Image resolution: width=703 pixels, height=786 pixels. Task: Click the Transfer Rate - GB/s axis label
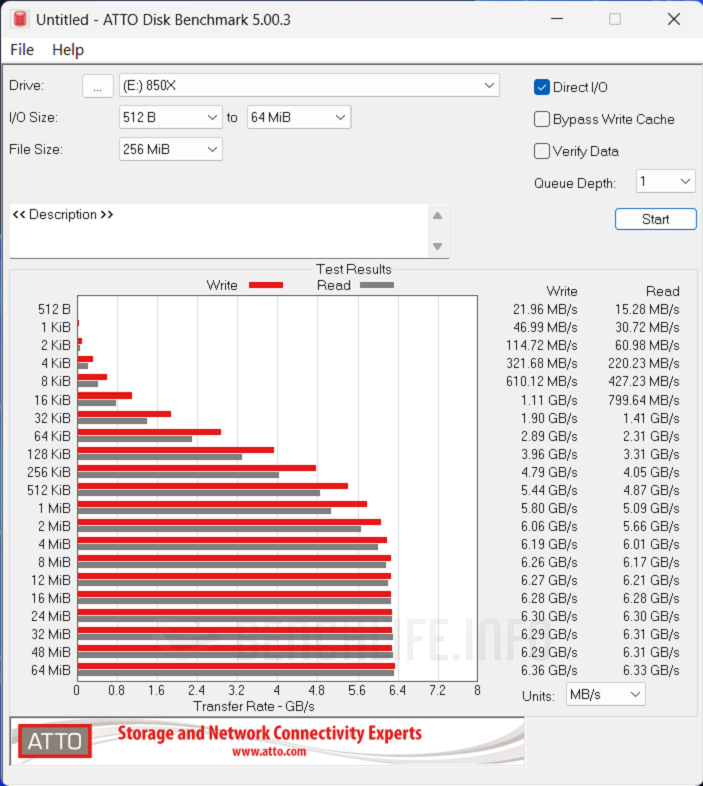point(254,706)
